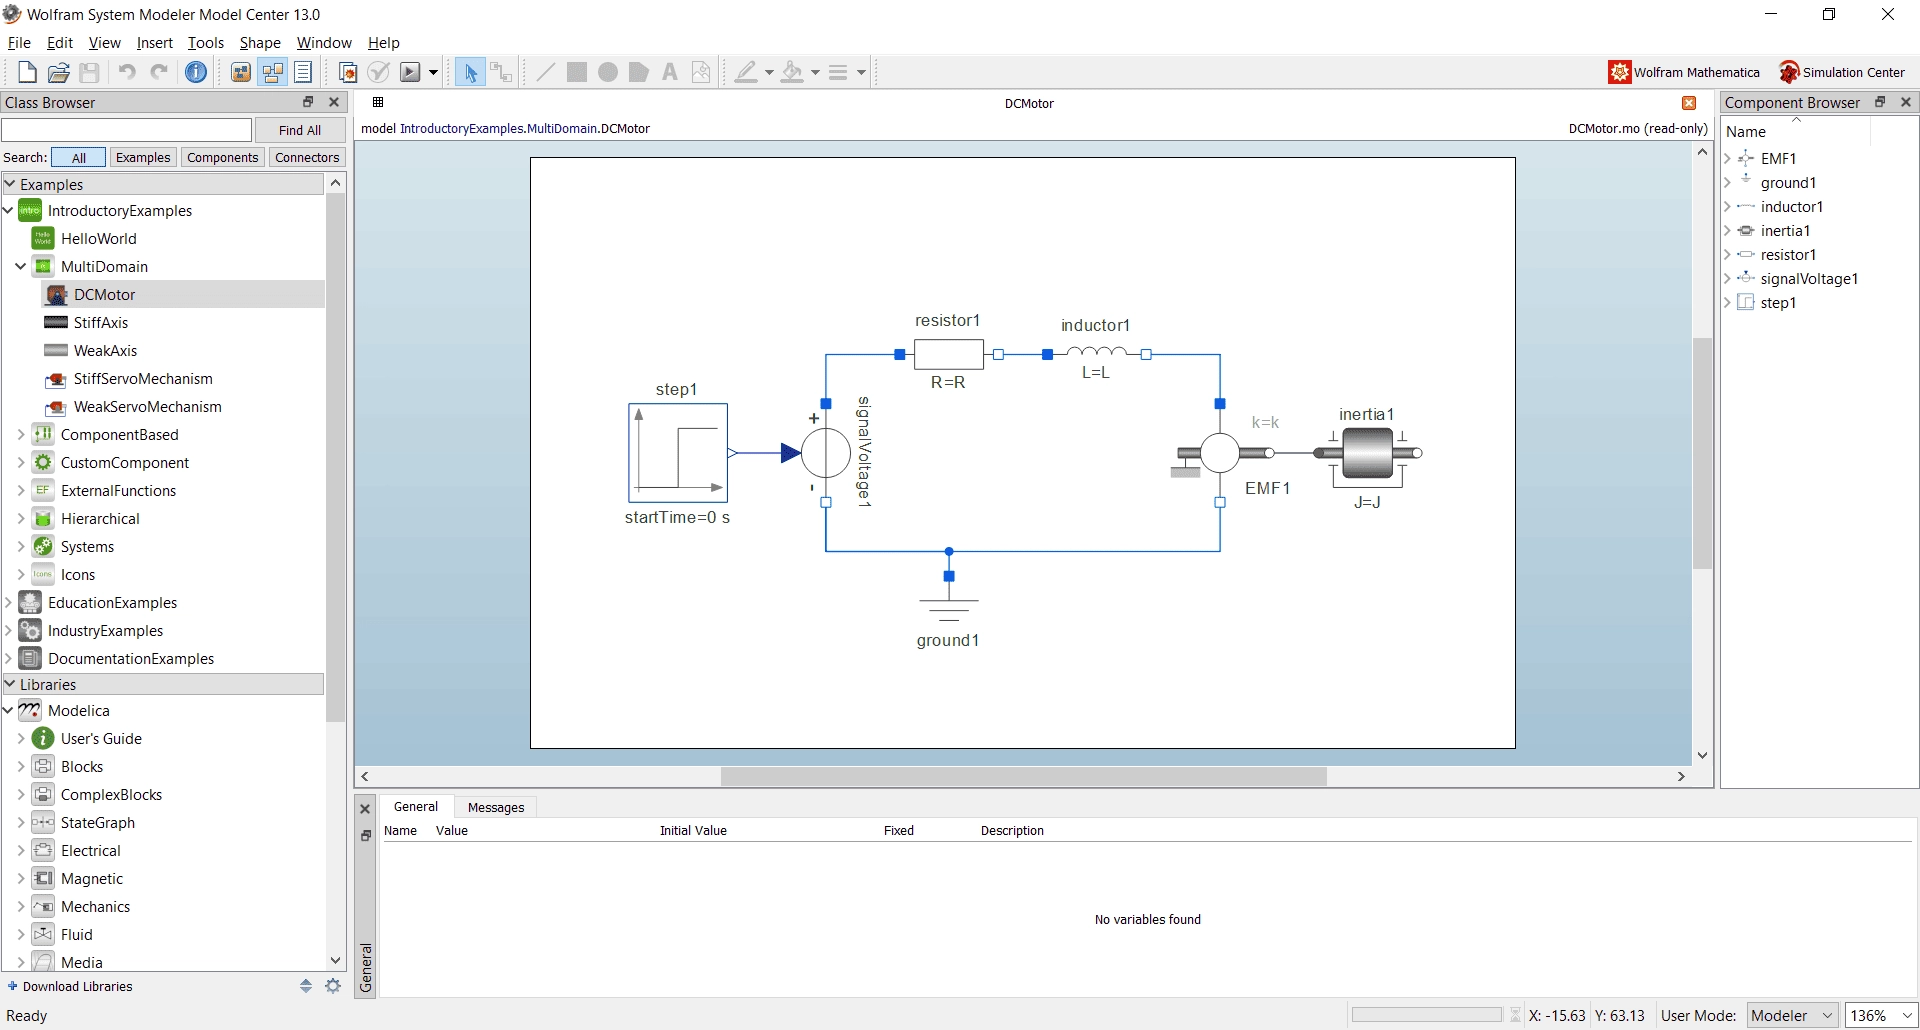Choose the Rectangle drawing tool
1920x1030 pixels.
577,72
